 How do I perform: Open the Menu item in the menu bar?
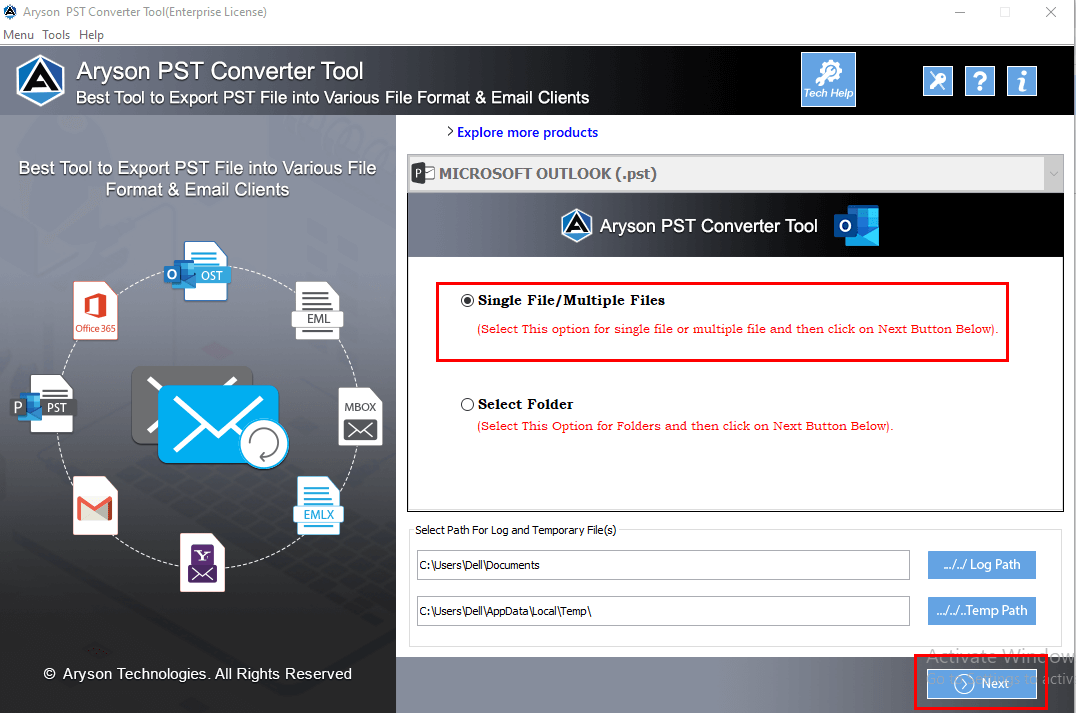[18, 34]
